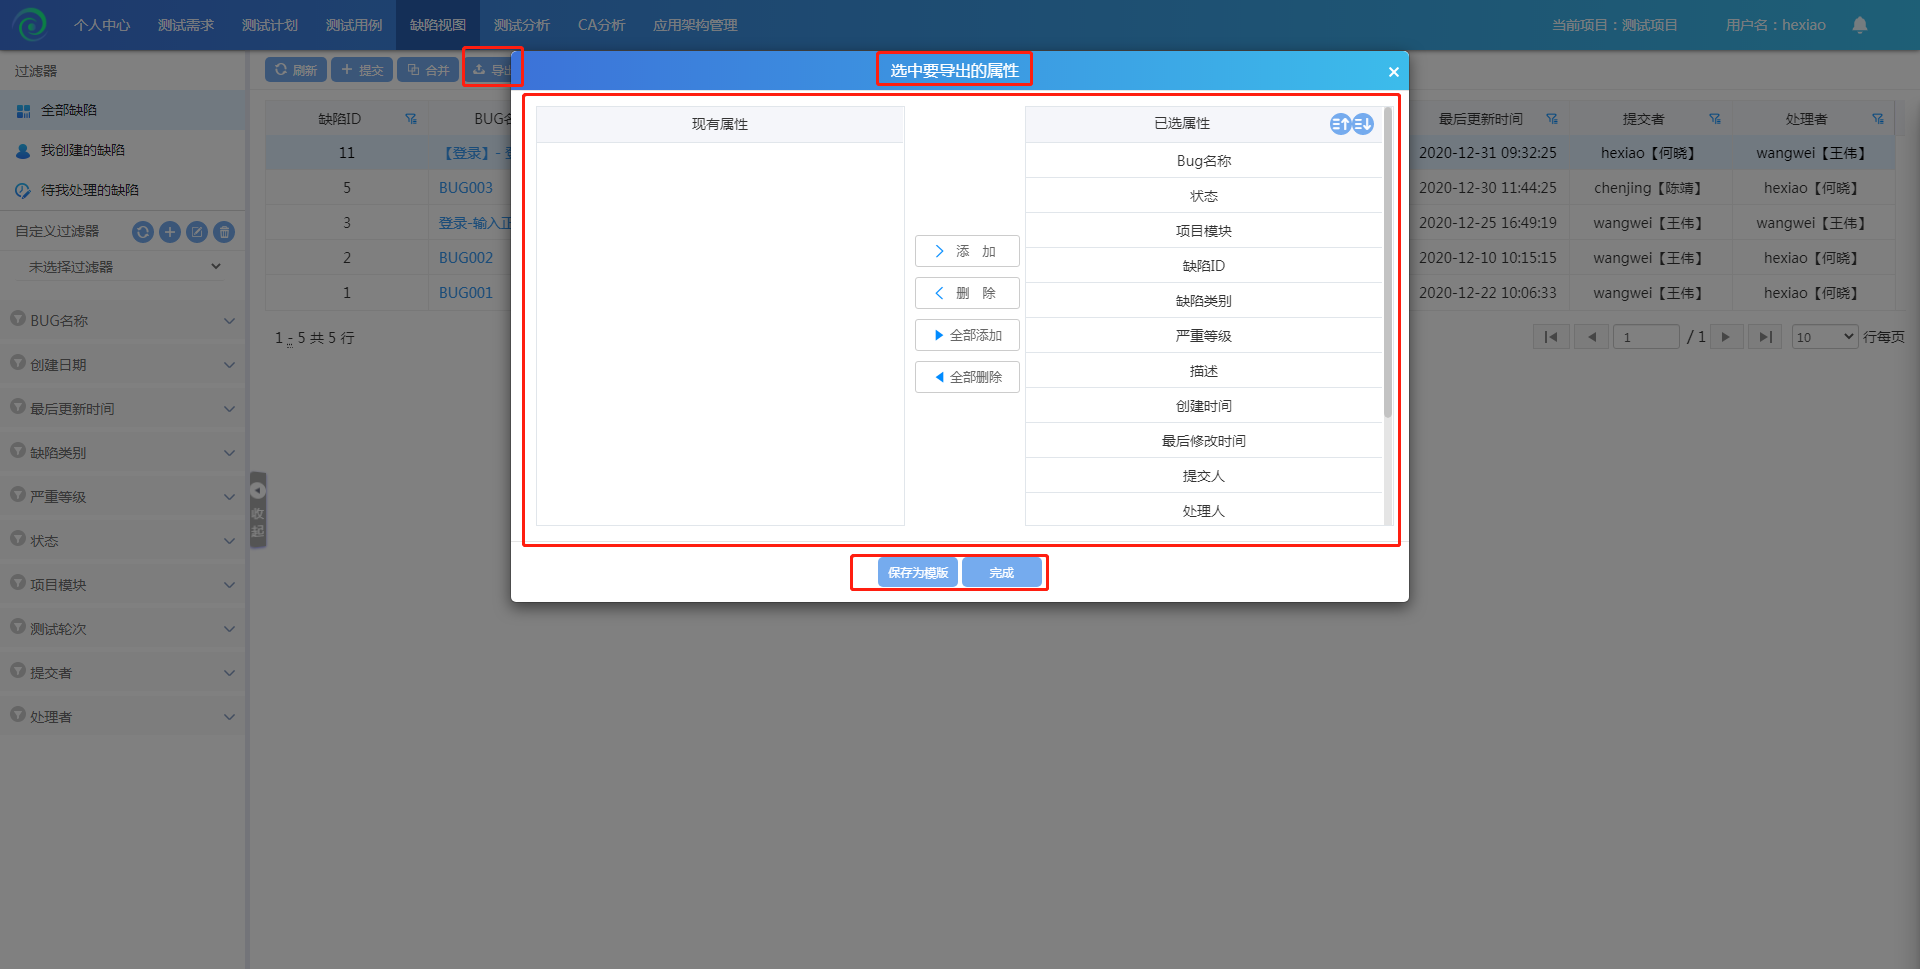Click the 全部删除 button

pos(967,377)
